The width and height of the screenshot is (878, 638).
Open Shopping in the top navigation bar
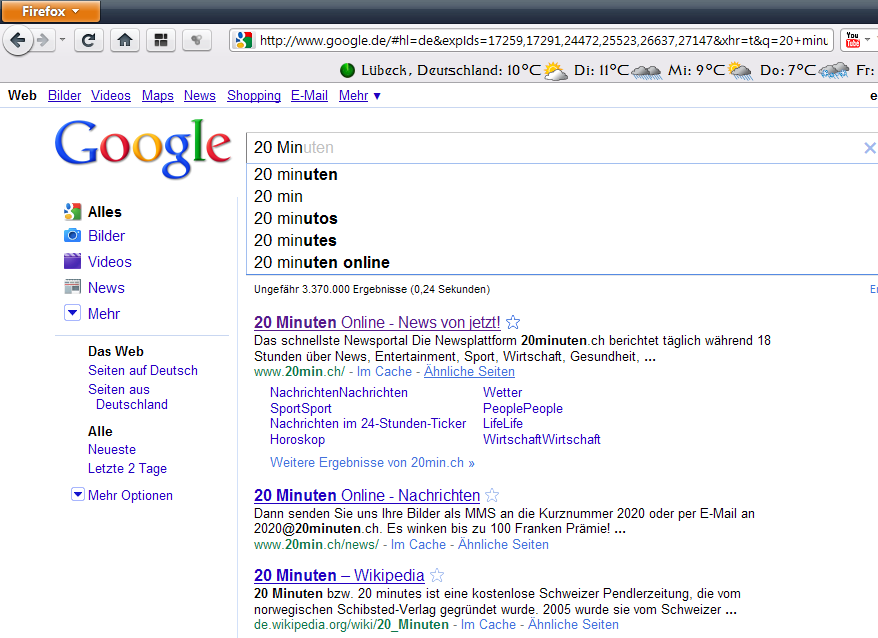coord(254,96)
